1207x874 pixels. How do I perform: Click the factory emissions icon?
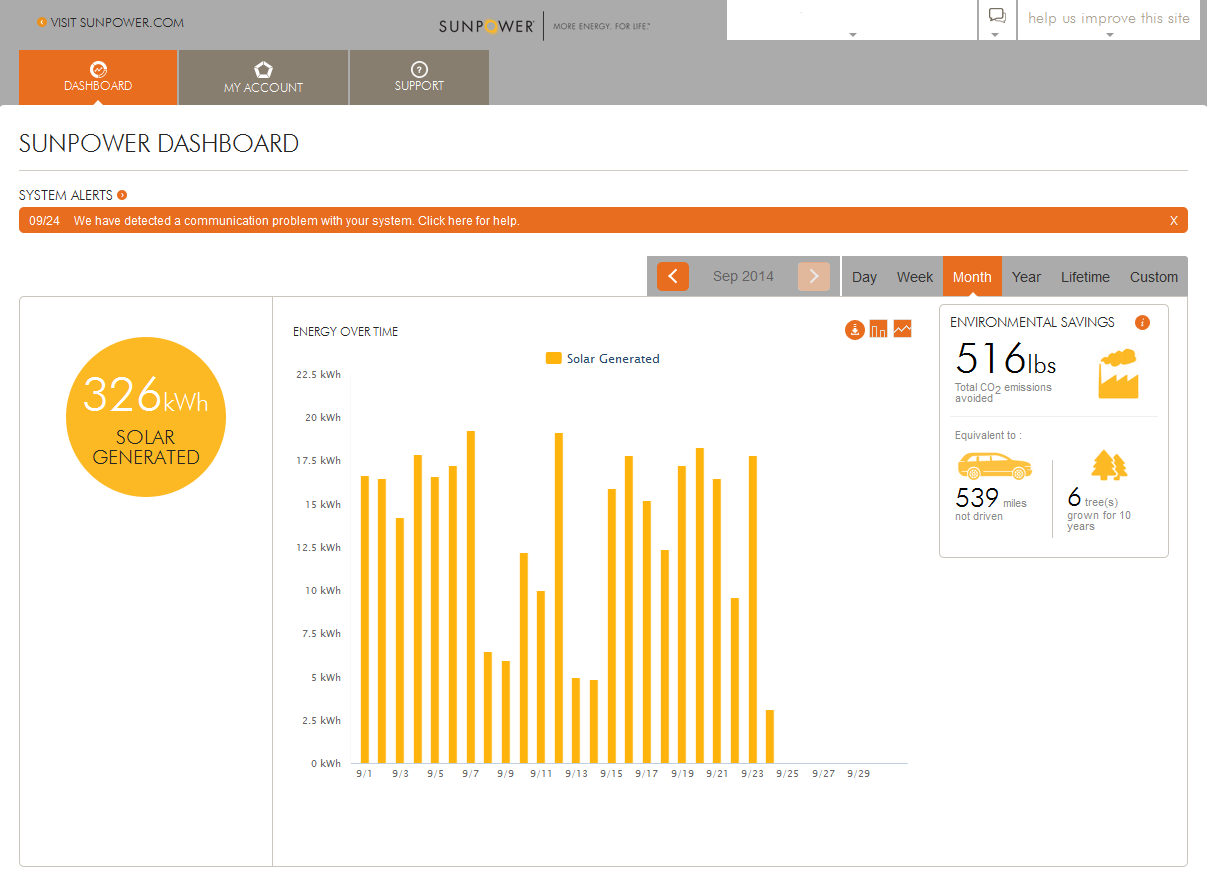pos(1118,373)
